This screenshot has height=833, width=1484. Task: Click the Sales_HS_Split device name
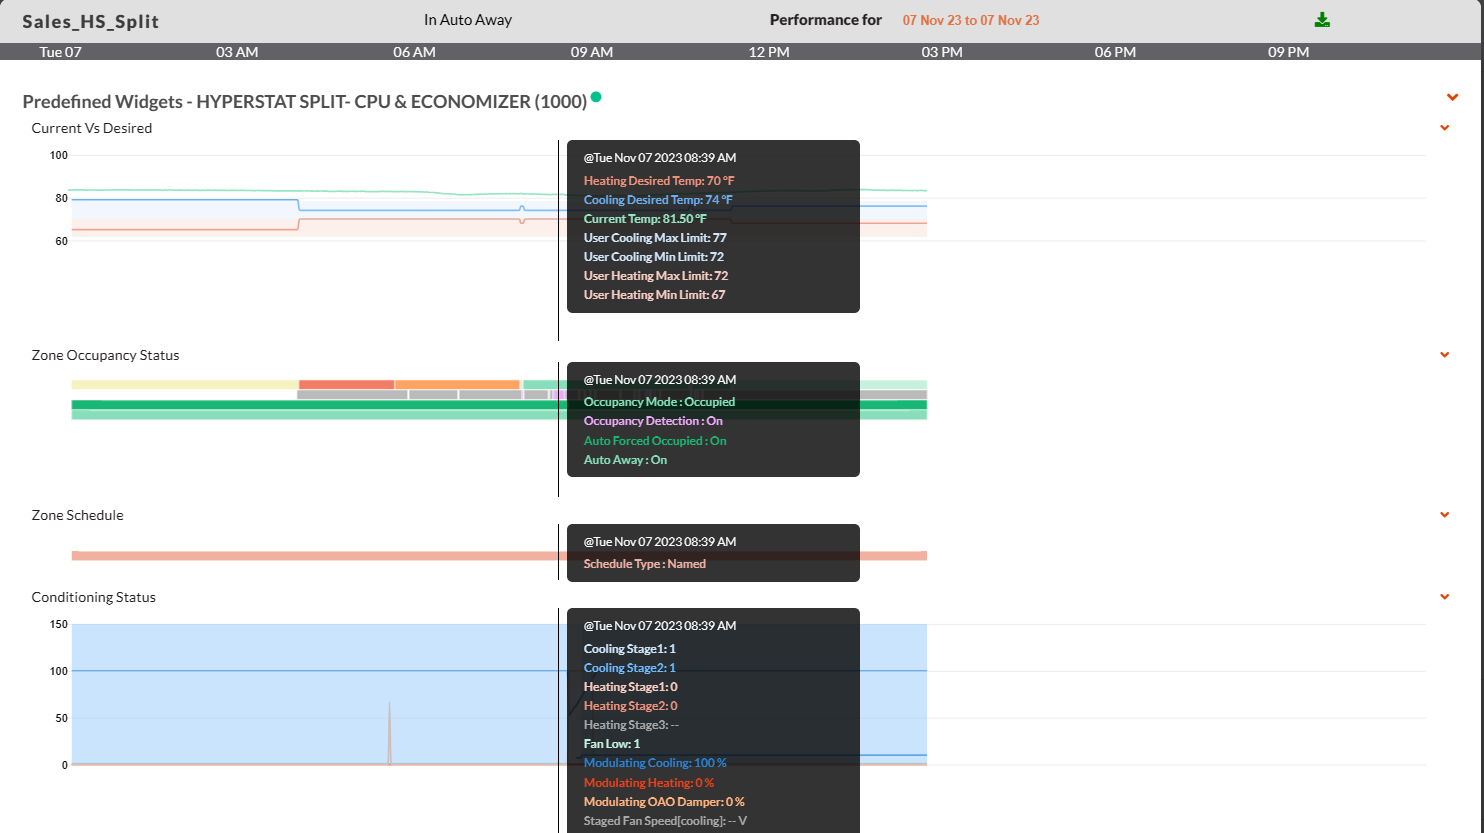pos(90,21)
